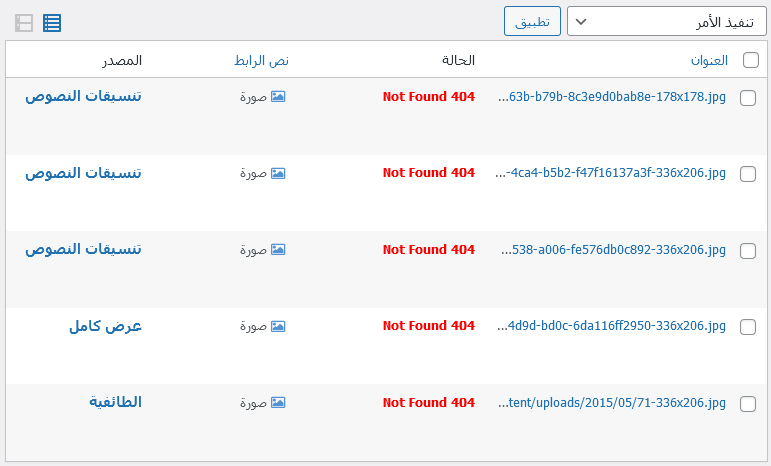Click Not Found 404 status in 71-336x206 row
Screen dimensions: 771x466
[x=429, y=402]
